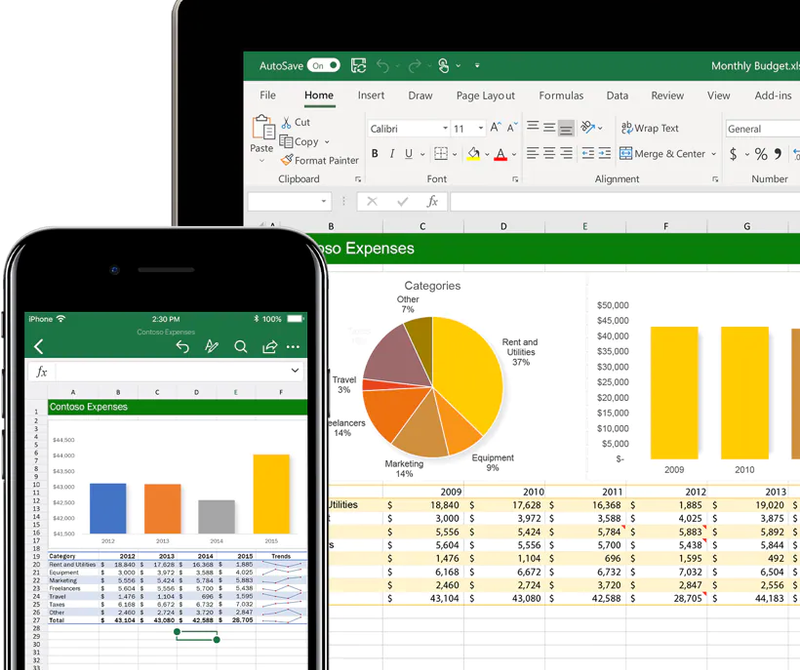The width and height of the screenshot is (800, 670).
Task: Turn off the AutoSave switch
Action: tap(323, 66)
